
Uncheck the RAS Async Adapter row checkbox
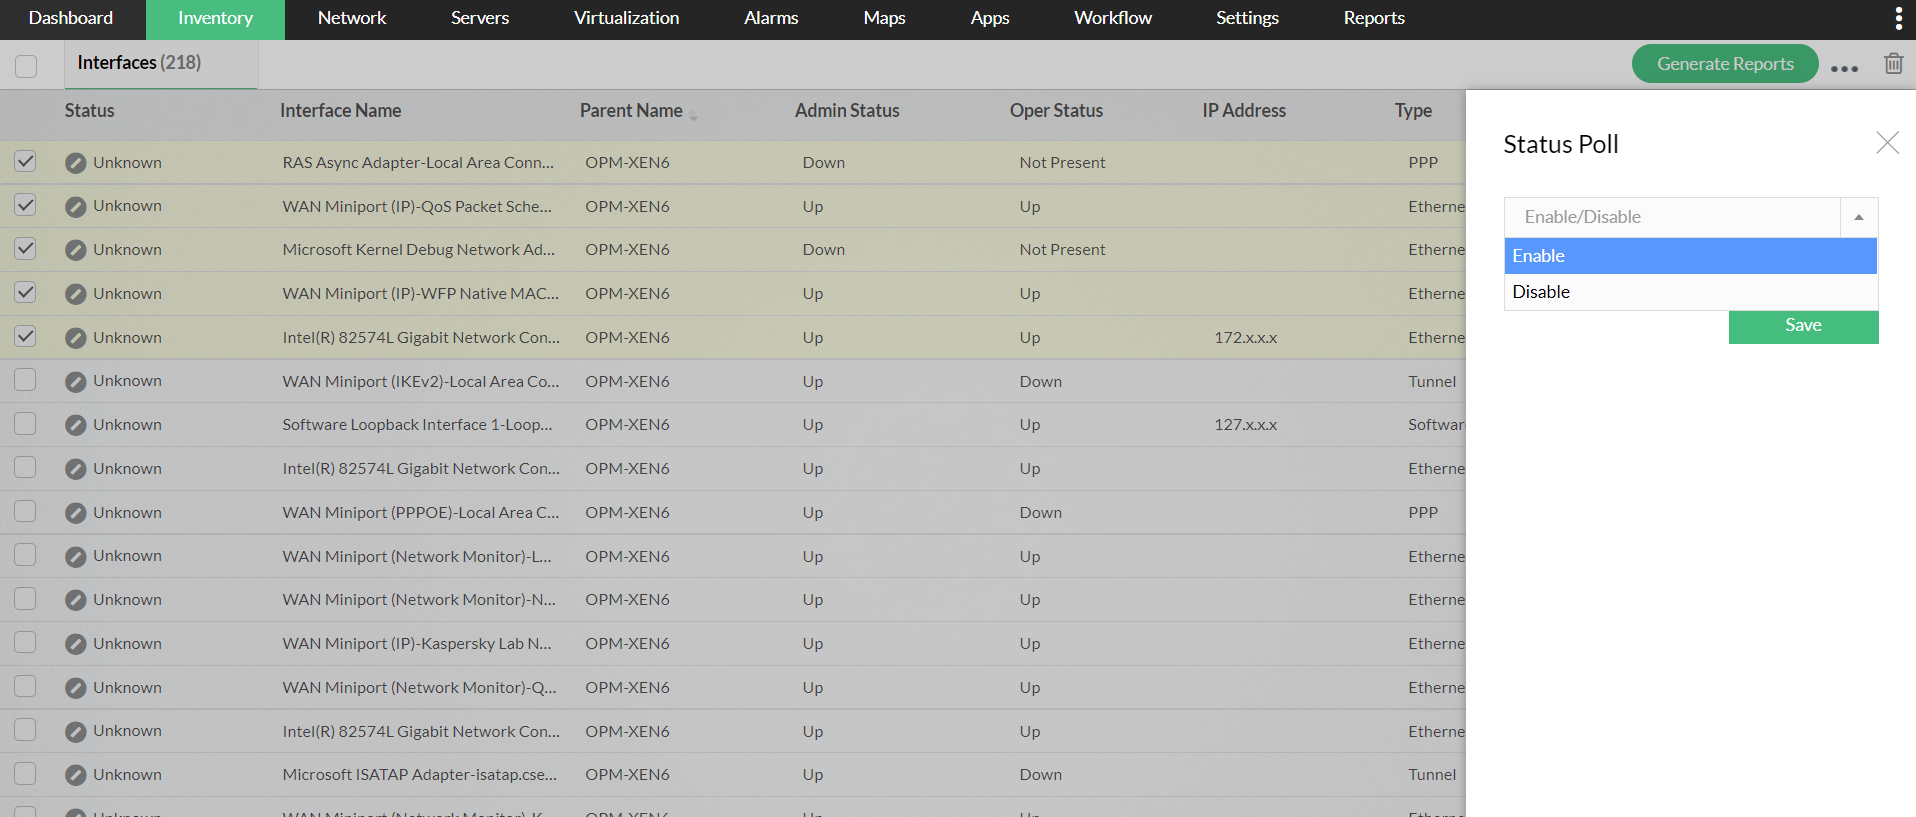point(26,161)
